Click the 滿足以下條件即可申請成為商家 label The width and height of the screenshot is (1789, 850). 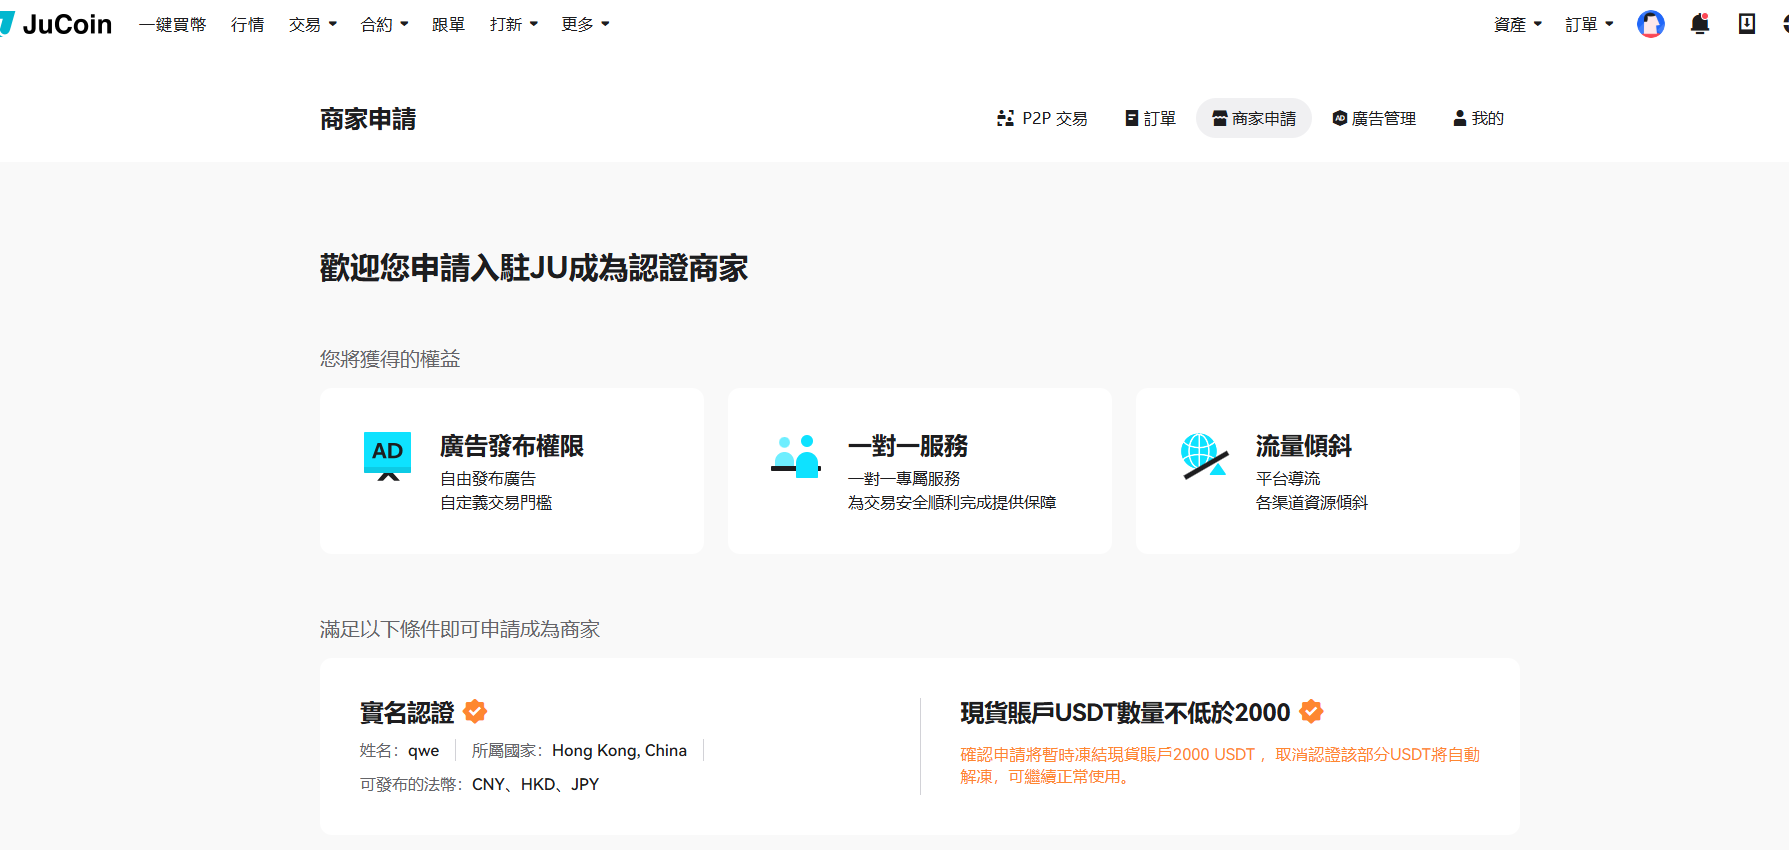coord(460,629)
